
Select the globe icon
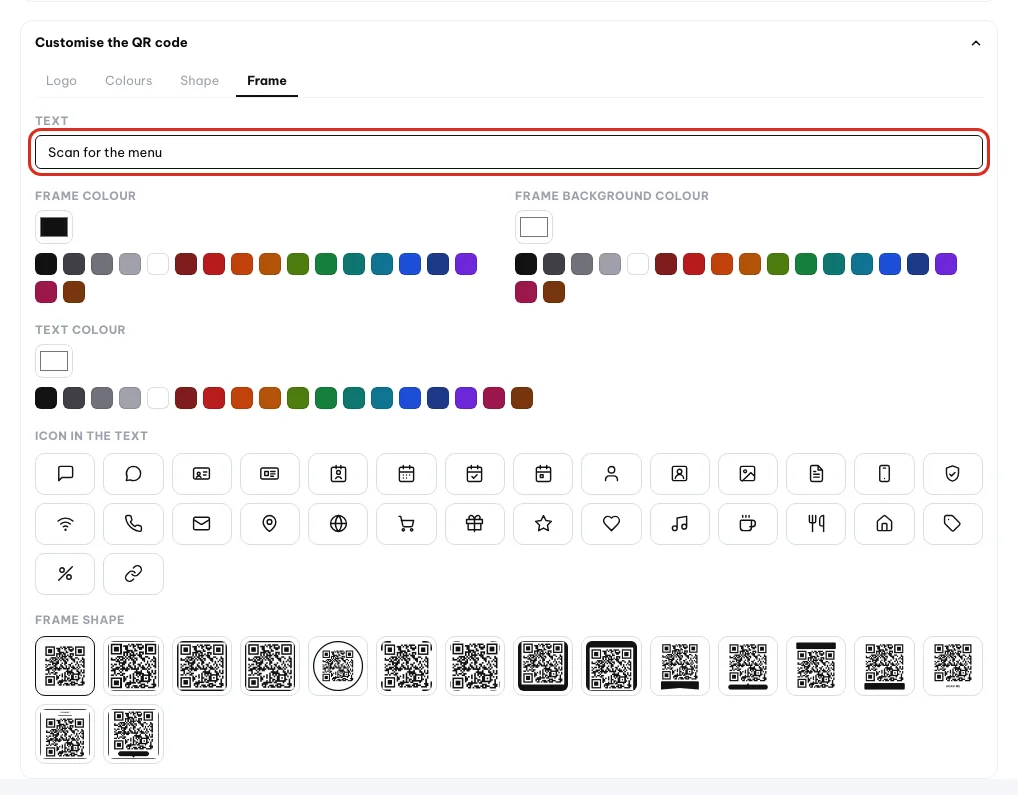(x=338, y=524)
